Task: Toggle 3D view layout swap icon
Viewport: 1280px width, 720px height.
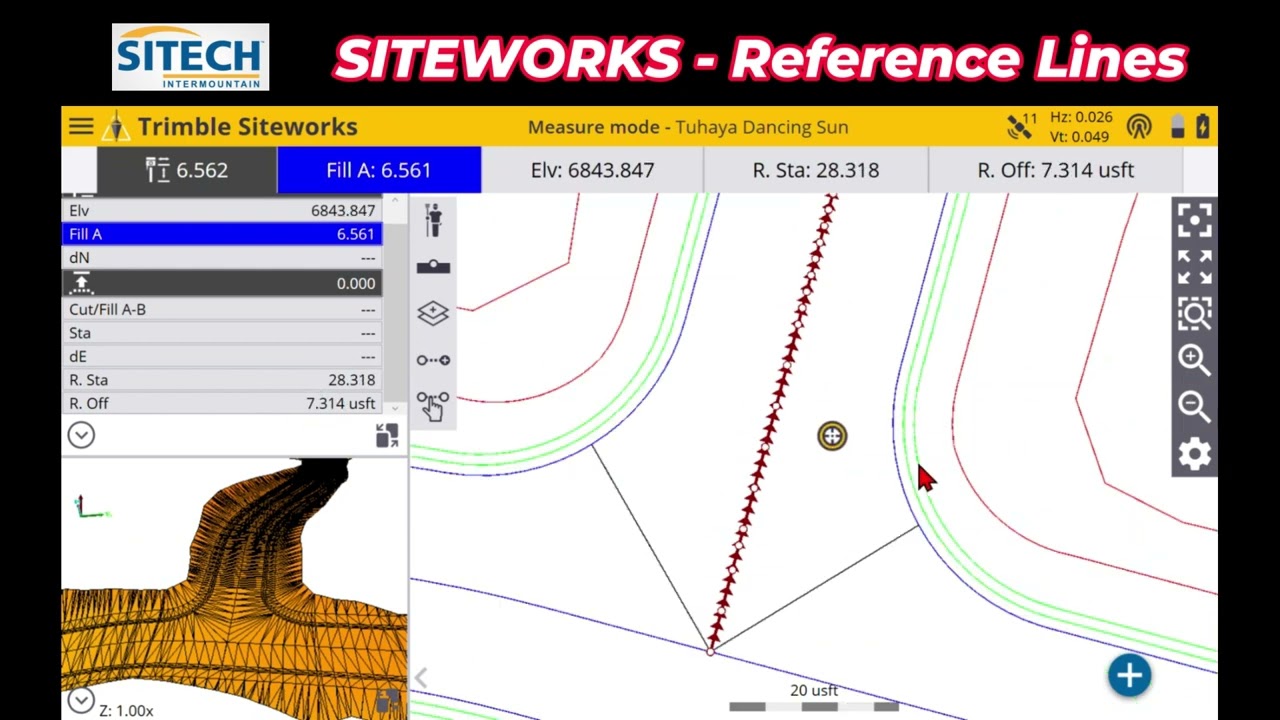Action: (387, 700)
